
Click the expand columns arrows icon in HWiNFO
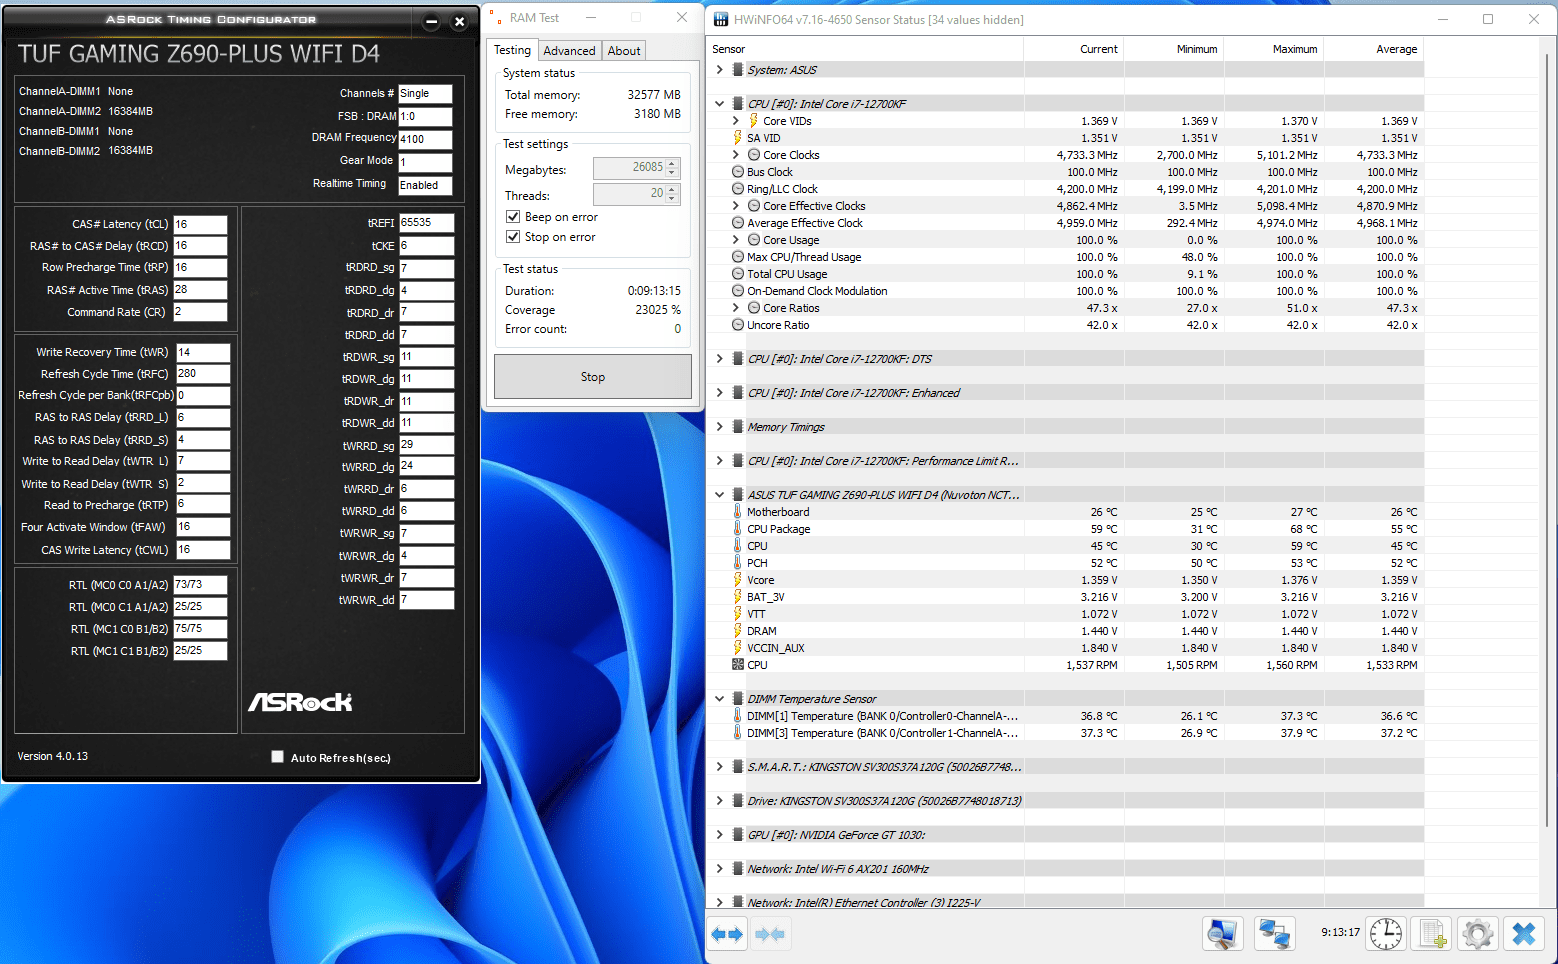(727, 934)
